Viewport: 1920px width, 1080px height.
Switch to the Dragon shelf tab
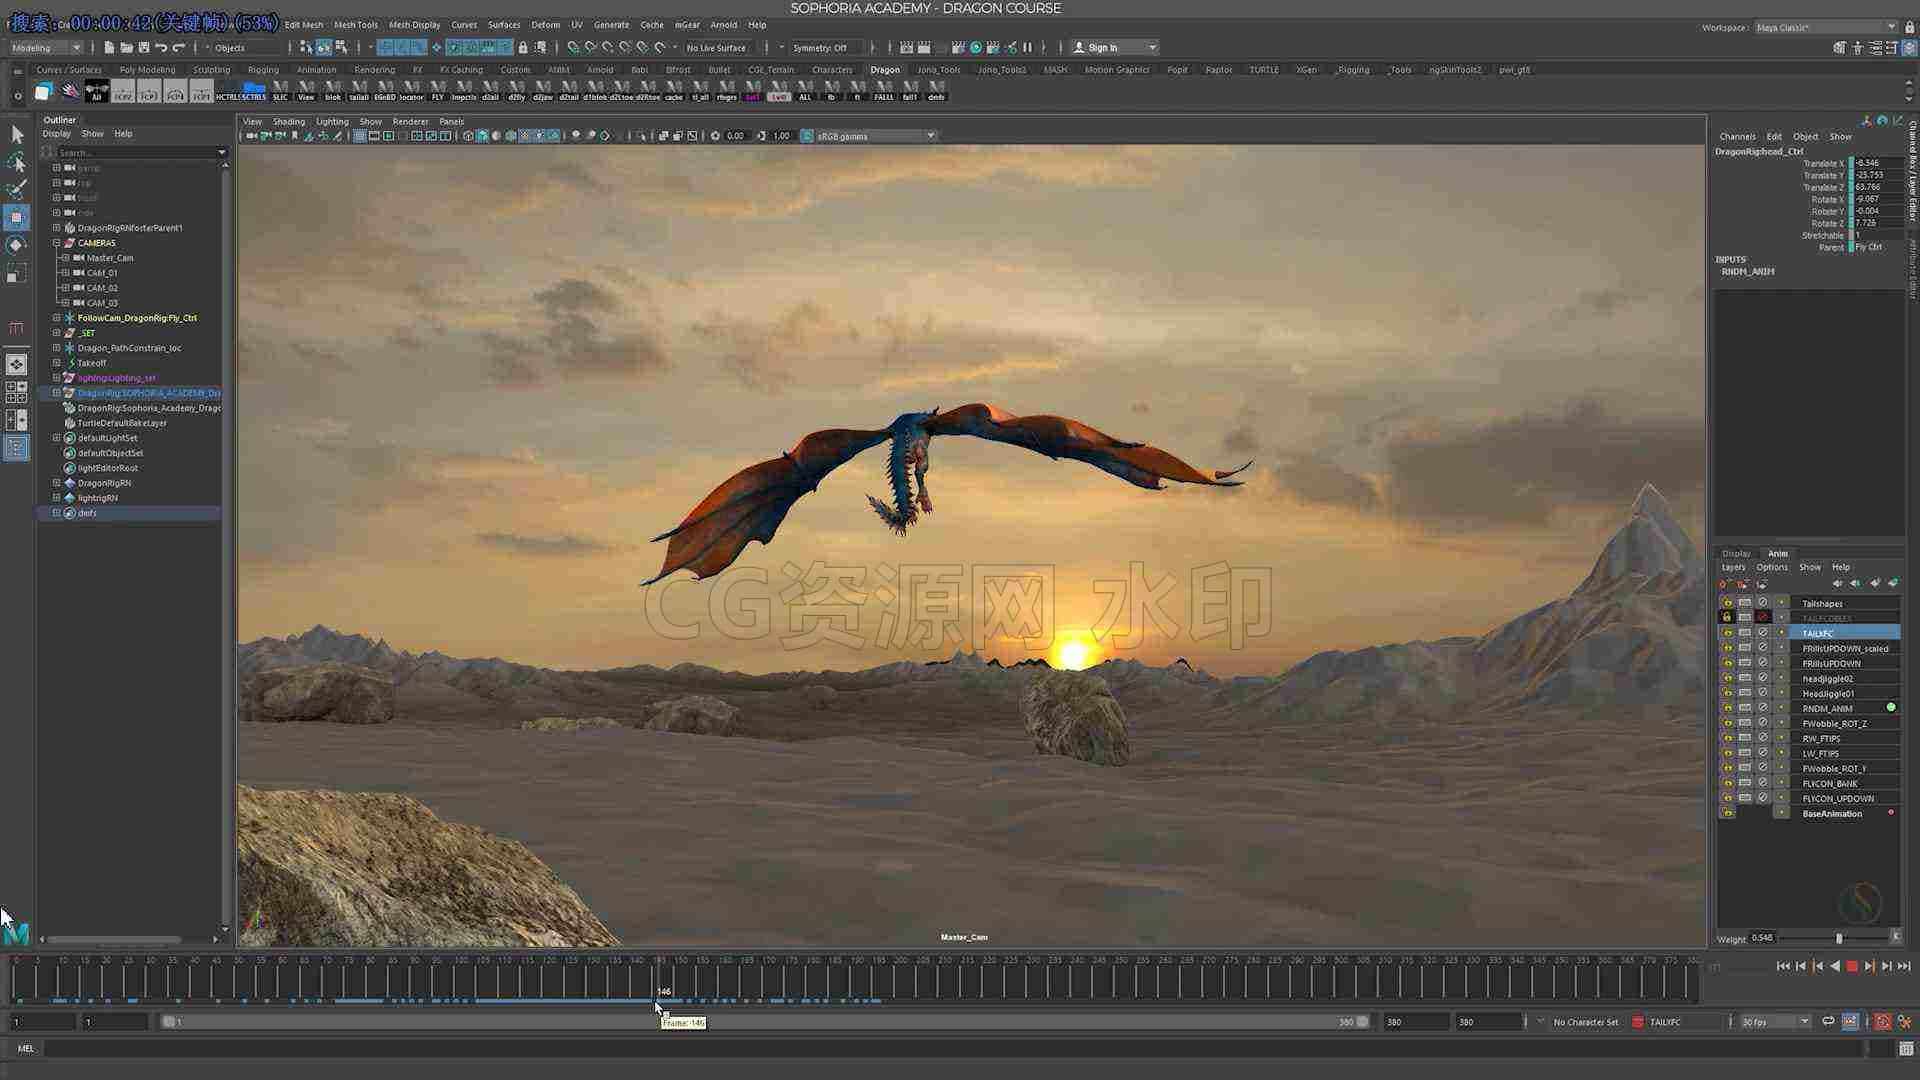[x=885, y=70]
